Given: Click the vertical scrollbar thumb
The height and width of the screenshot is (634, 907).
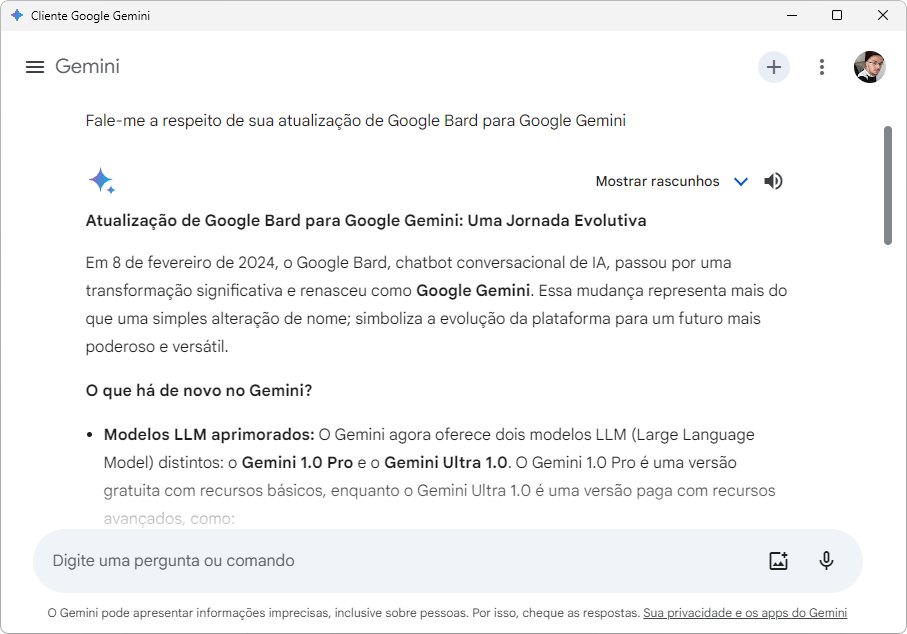Looking at the screenshot, I should click(x=888, y=185).
